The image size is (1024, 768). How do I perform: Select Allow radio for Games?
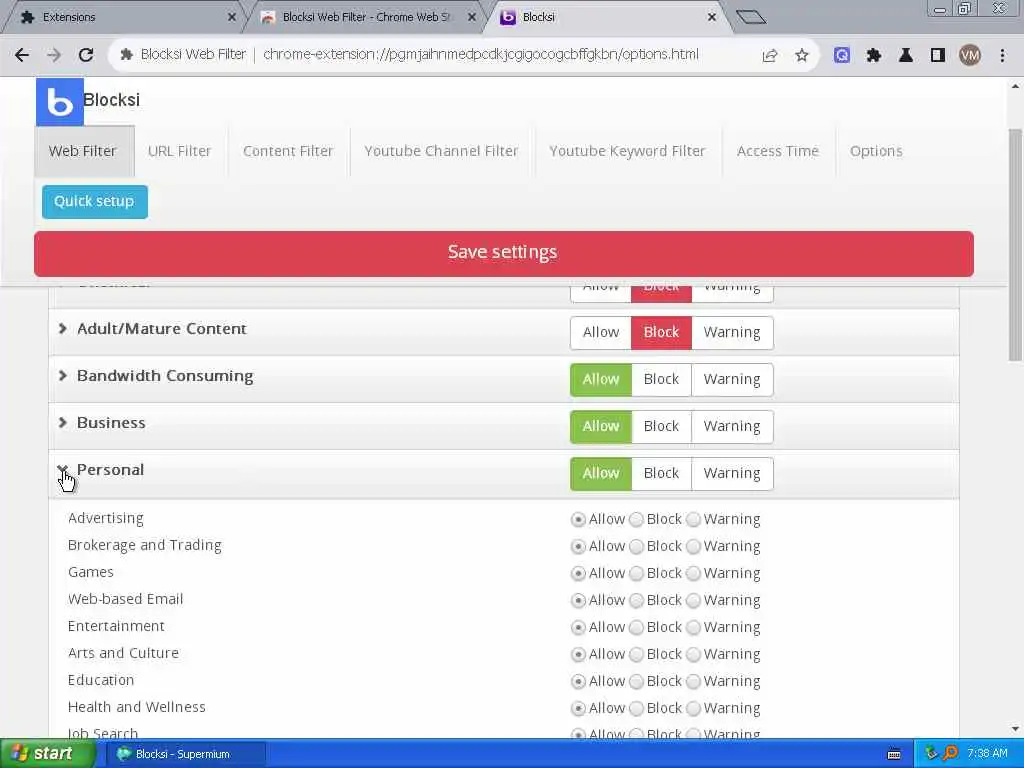[x=578, y=573]
